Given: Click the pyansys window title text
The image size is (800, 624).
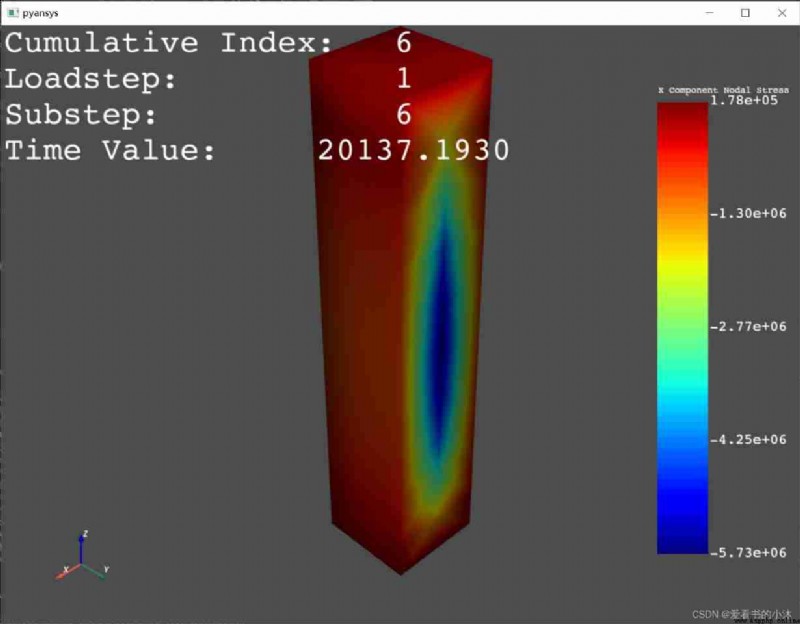Looking at the screenshot, I should pos(40,13).
